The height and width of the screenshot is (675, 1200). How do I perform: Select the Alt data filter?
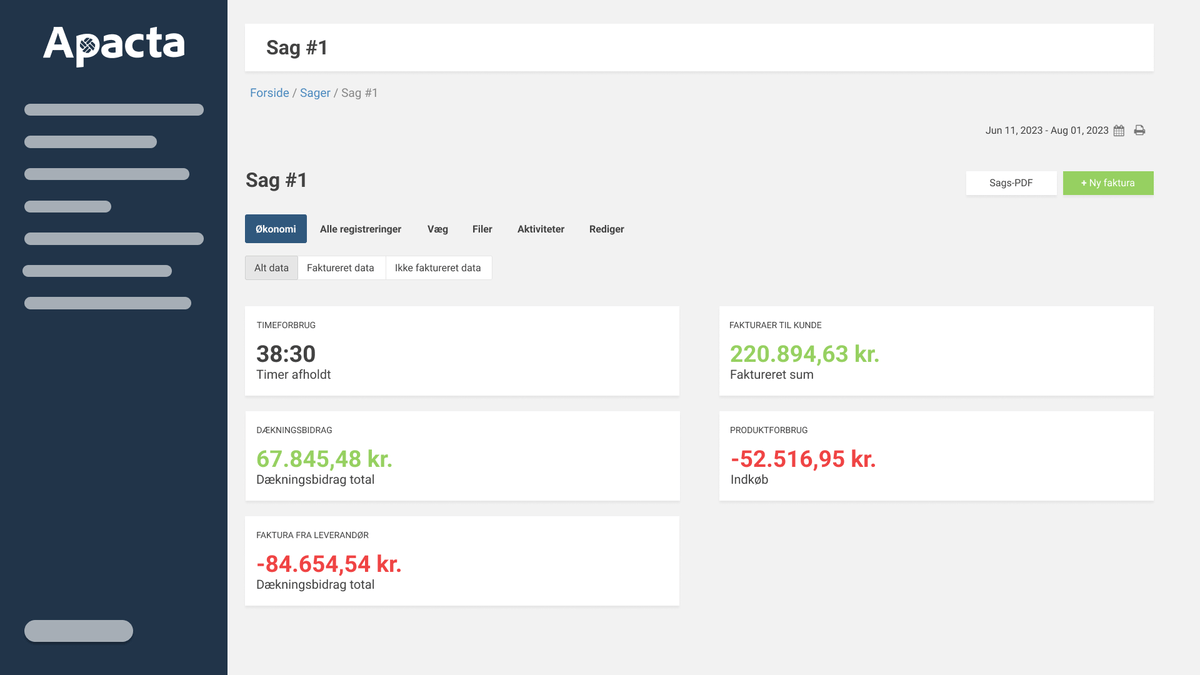point(271,268)
